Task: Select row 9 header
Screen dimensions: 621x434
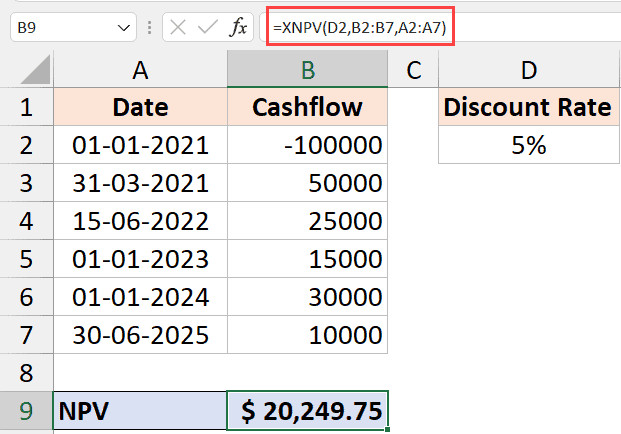Action: tap(26, 410)
